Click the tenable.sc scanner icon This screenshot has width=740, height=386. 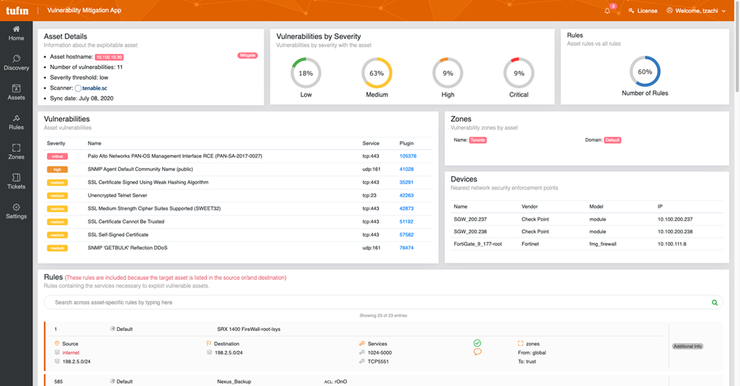tap(78, 88)
